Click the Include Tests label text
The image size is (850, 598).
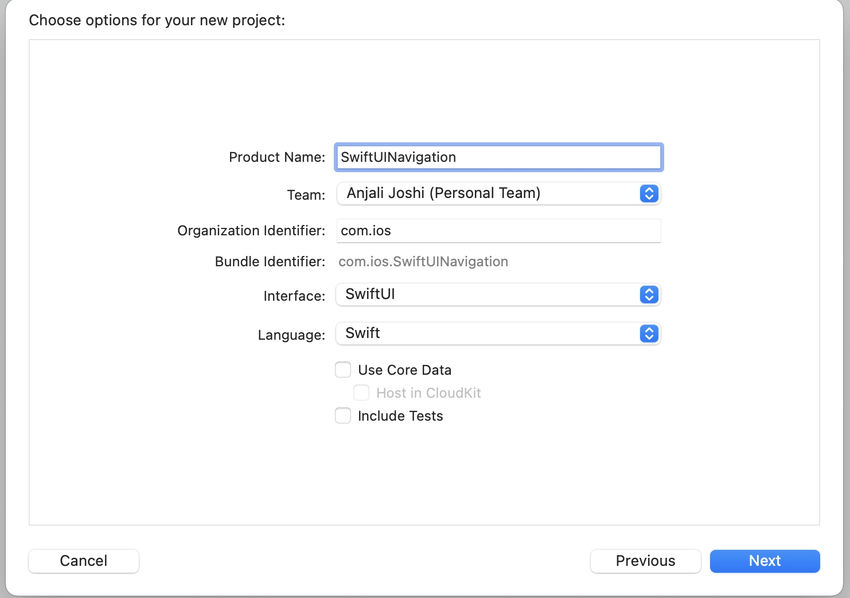click(400, 416)
